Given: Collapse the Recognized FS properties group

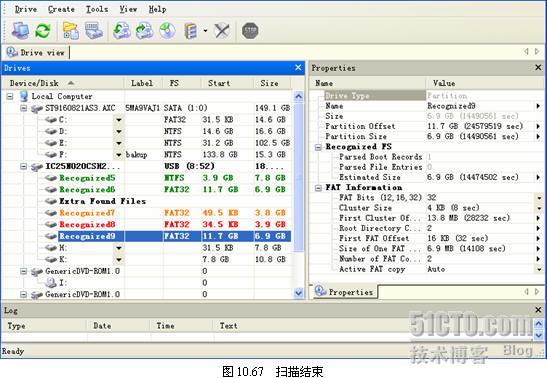Looking at the screenshot, I should click(318, 147).
